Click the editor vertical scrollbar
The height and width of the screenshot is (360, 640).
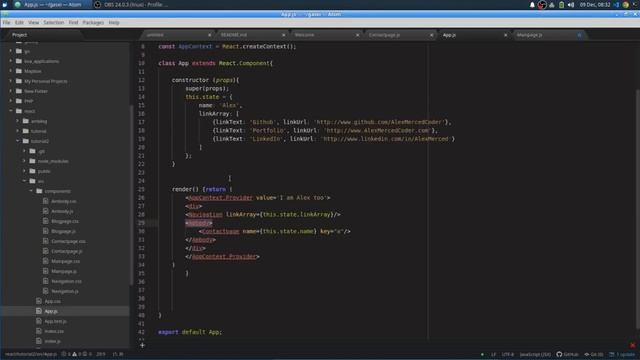coord(638,208)
